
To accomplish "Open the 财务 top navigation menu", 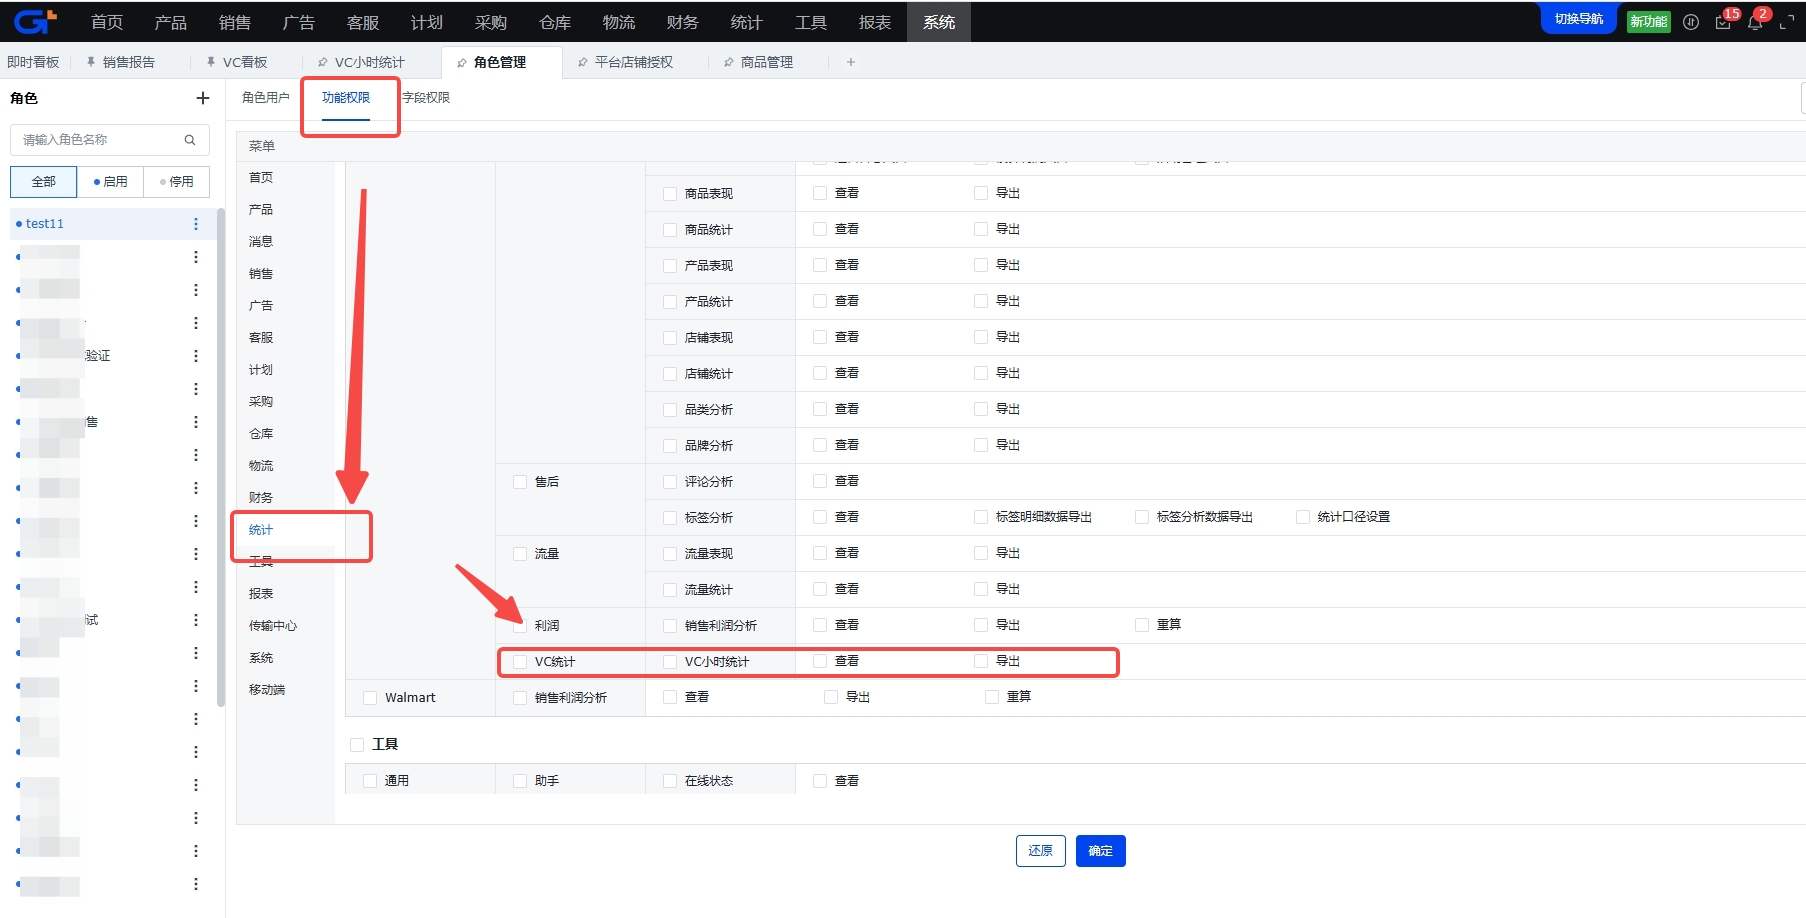I will (683, 22).
